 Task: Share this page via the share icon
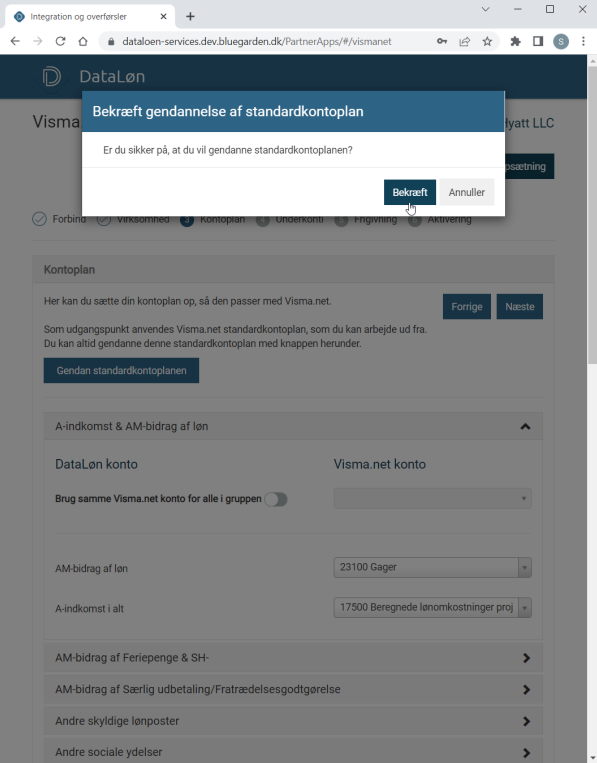(x=465, y=41)
